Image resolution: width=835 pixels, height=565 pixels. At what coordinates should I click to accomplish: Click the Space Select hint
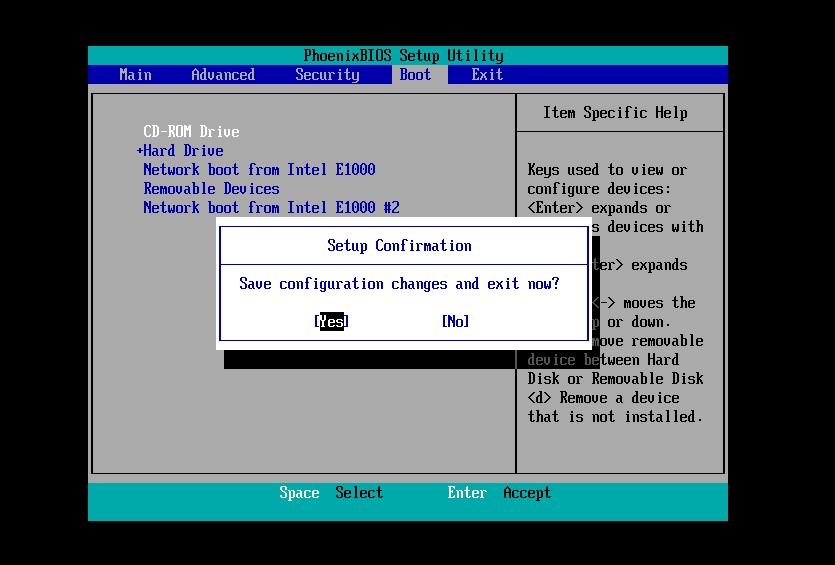click(x=331, y=493)
